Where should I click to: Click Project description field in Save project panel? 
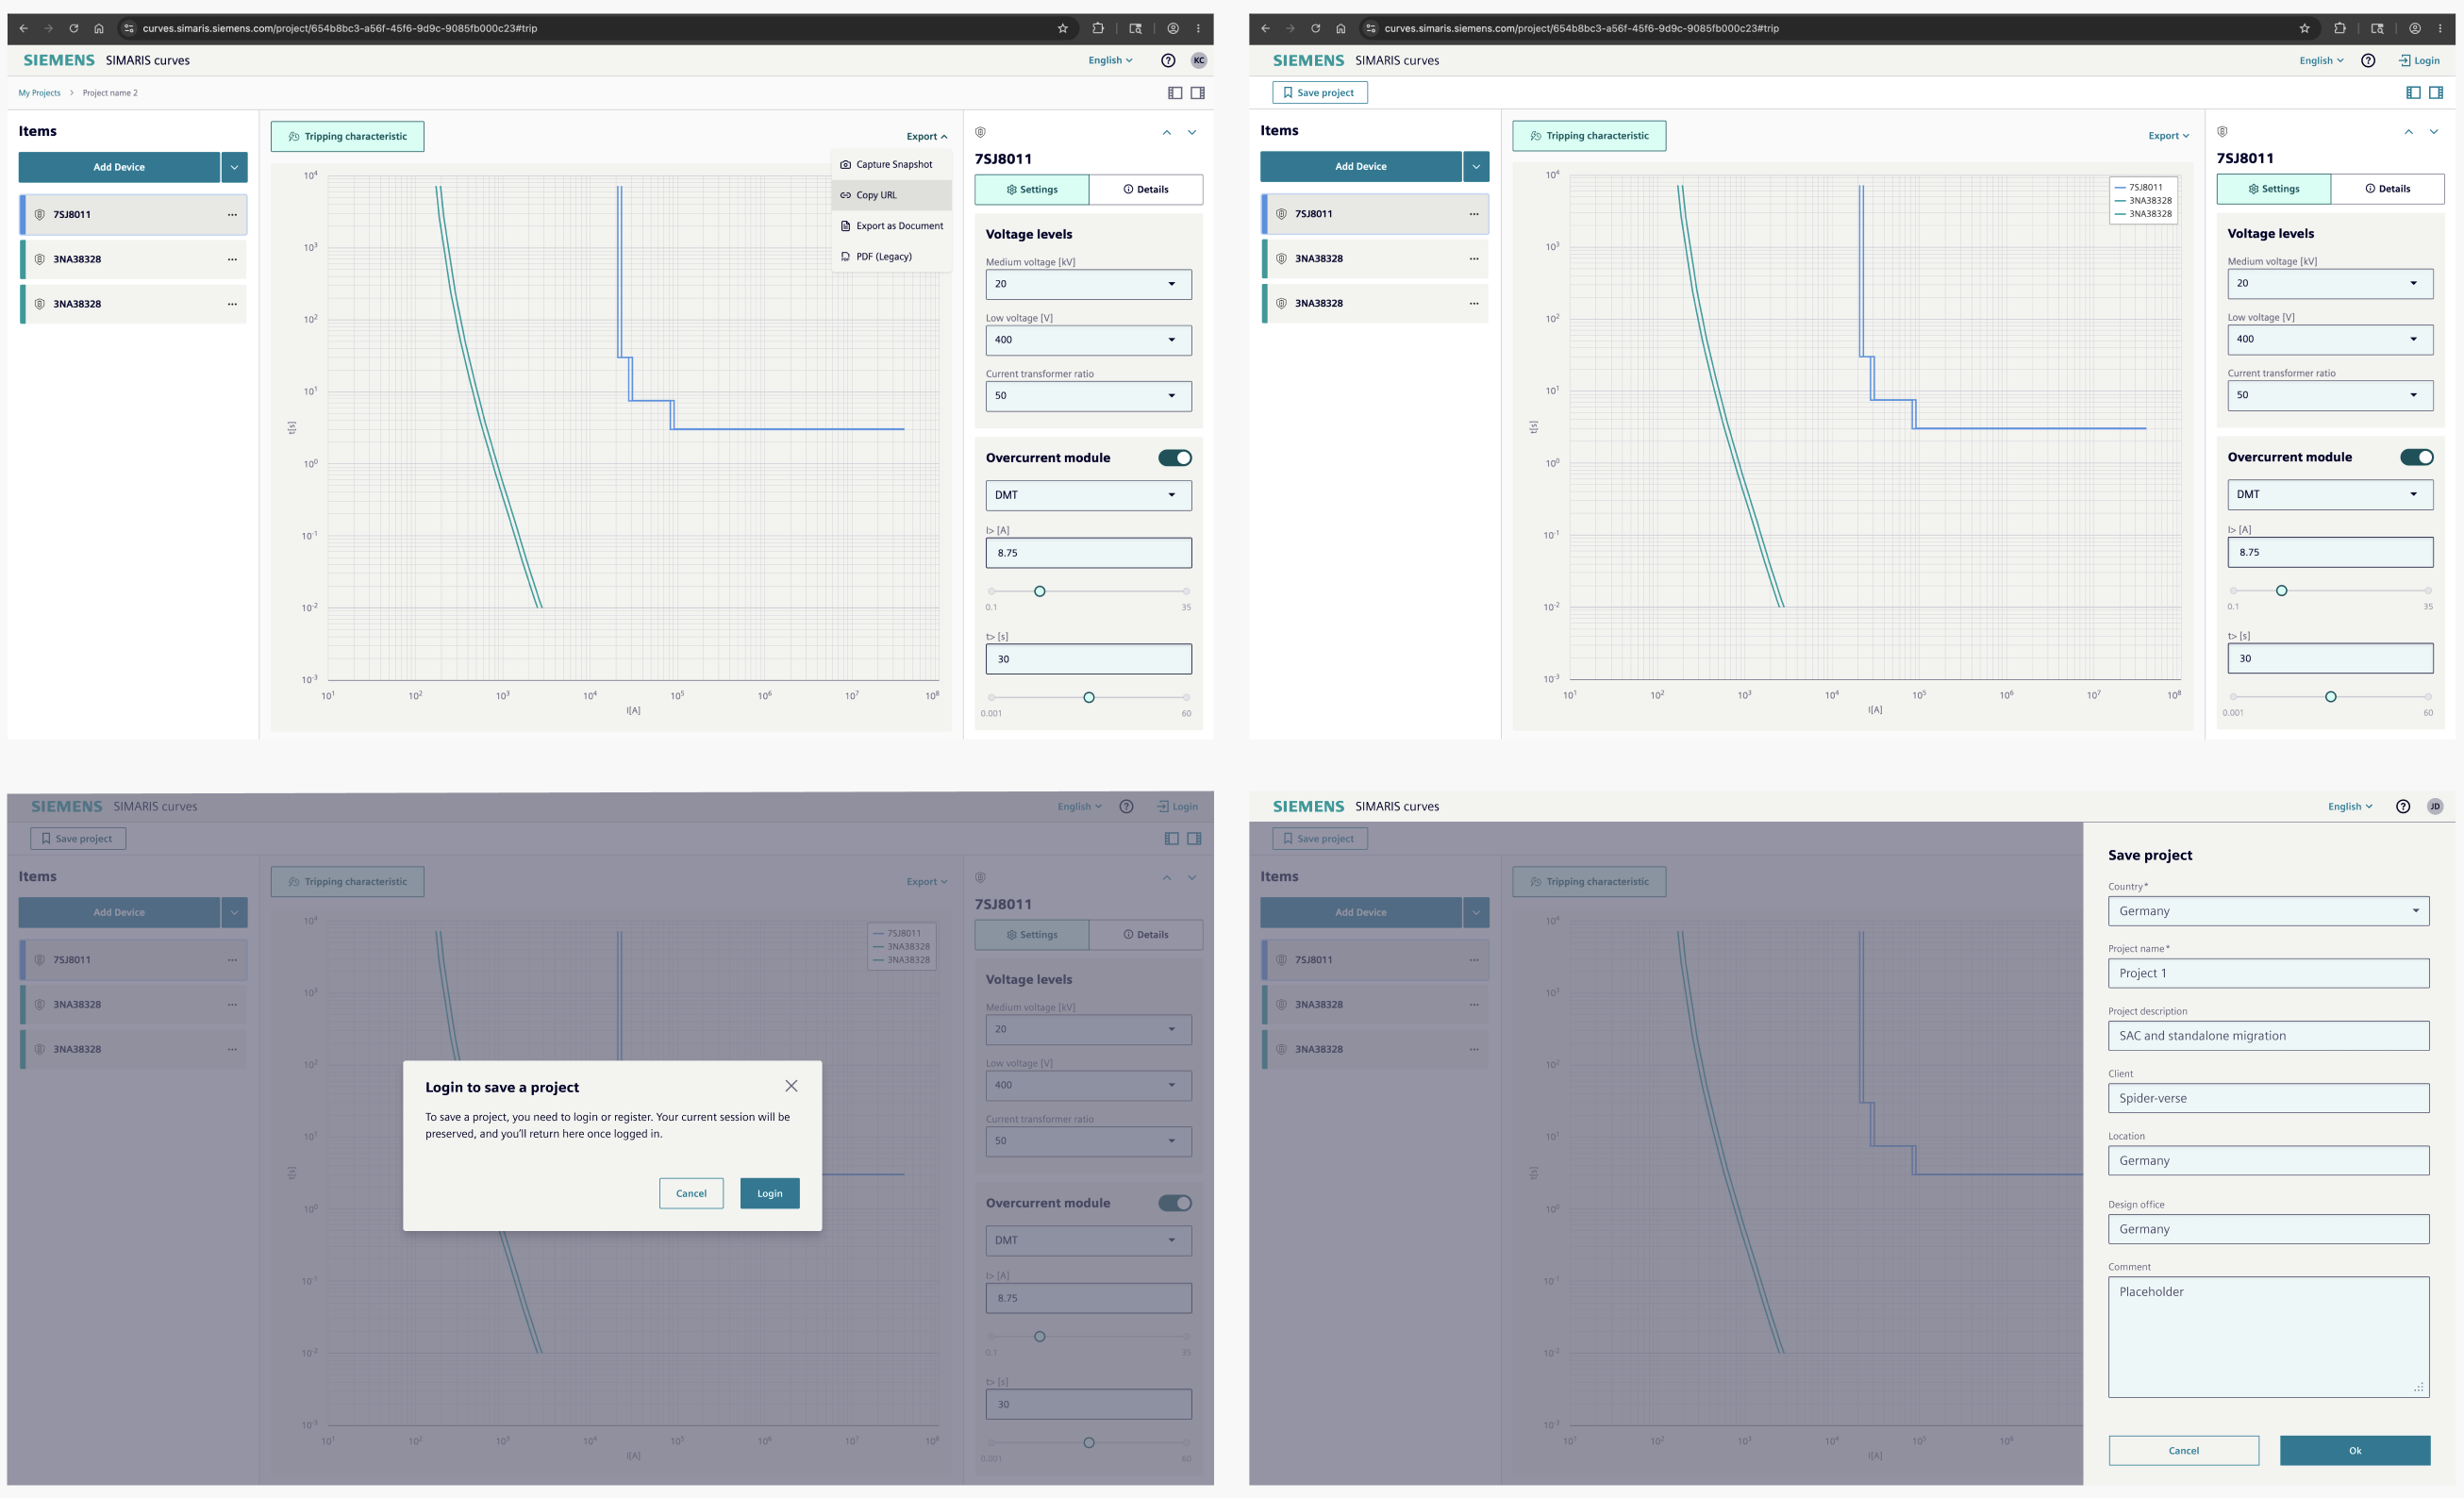pos(2268,1036)
